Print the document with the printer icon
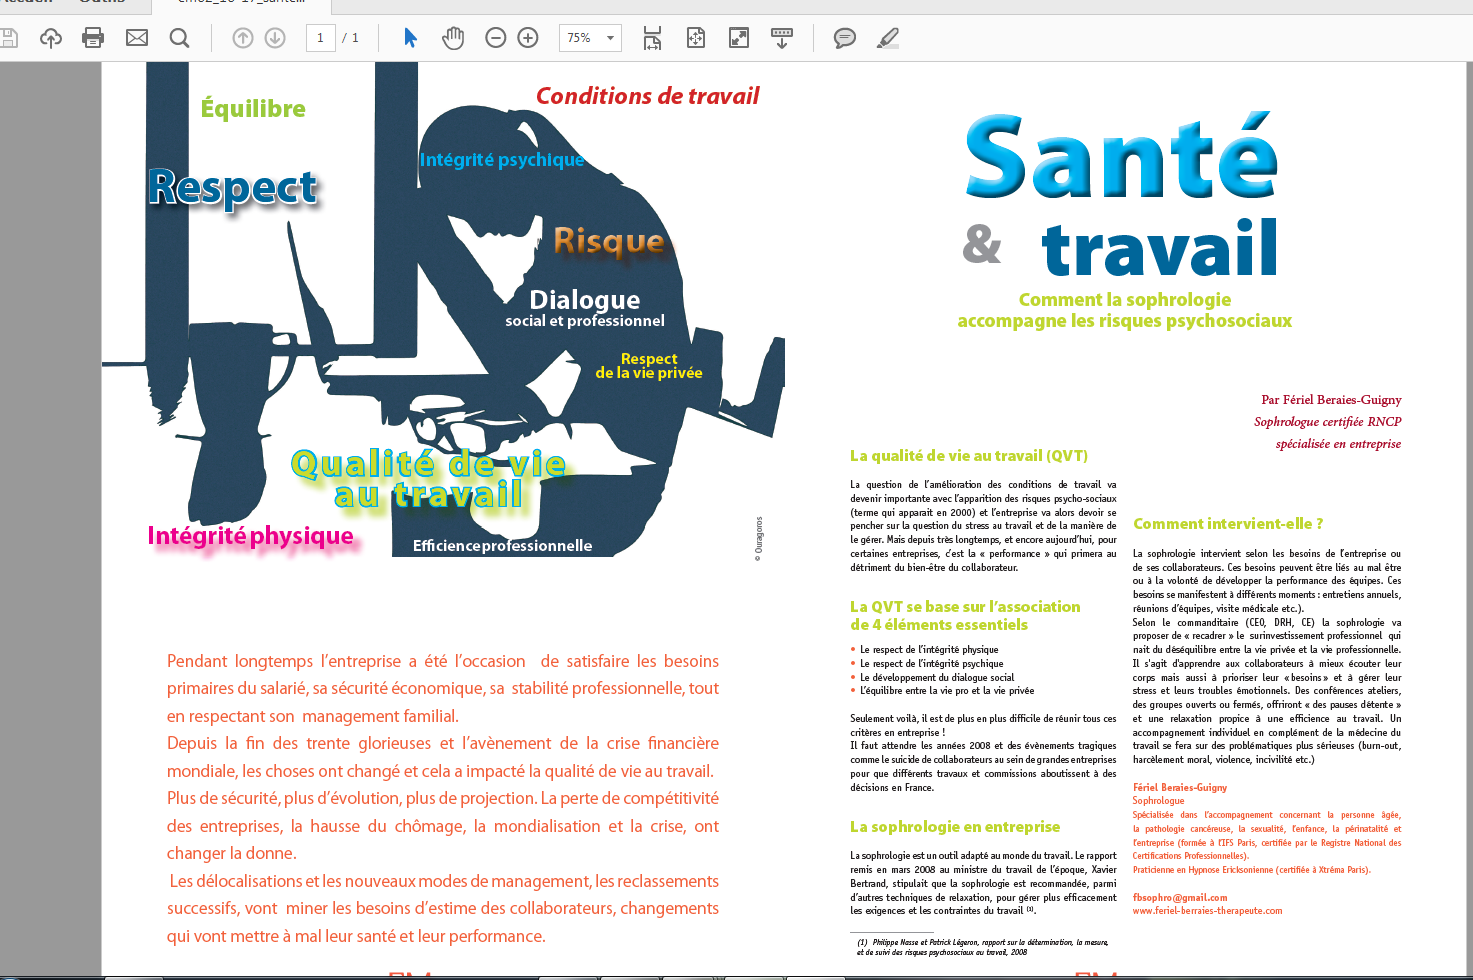 tap(93, 38)
